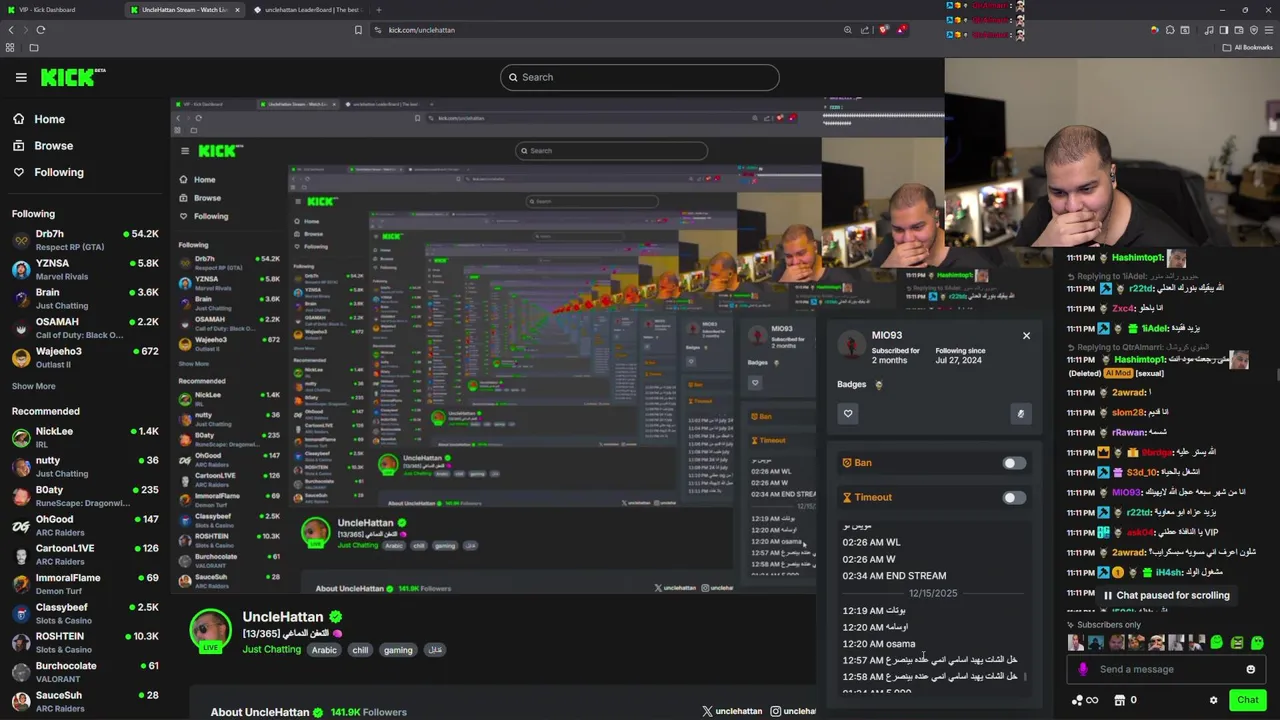Open chat settings gear
1280x720 pixels.
pos(1213,700)
